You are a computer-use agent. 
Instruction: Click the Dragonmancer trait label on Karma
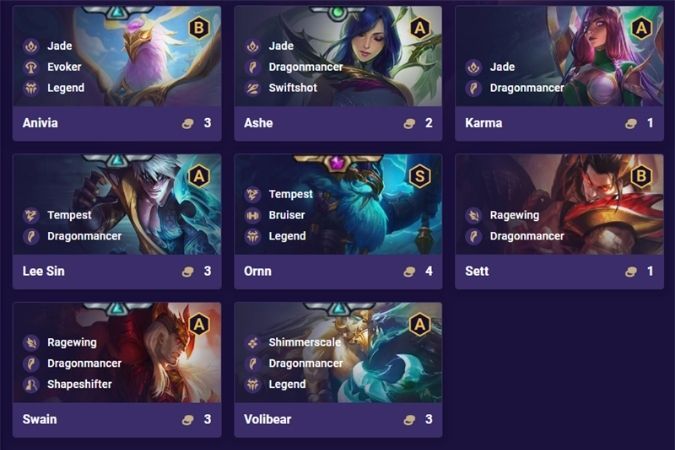click(x=527, y=88)
